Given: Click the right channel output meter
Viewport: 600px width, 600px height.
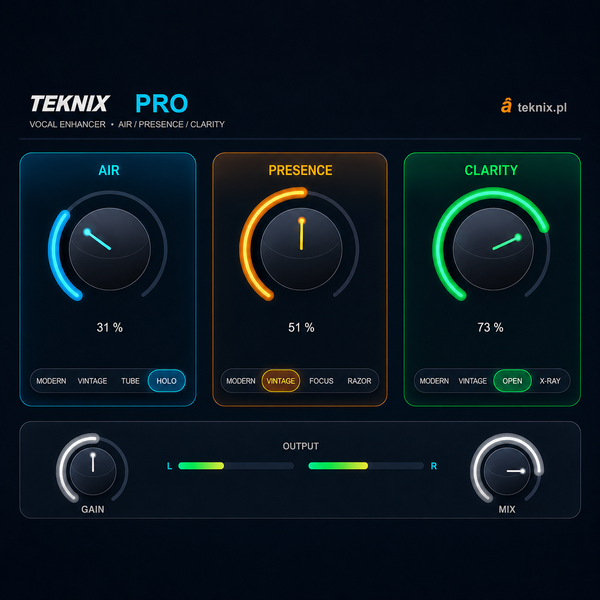Looking at the screenshot, I should click(x=366, y=466).
